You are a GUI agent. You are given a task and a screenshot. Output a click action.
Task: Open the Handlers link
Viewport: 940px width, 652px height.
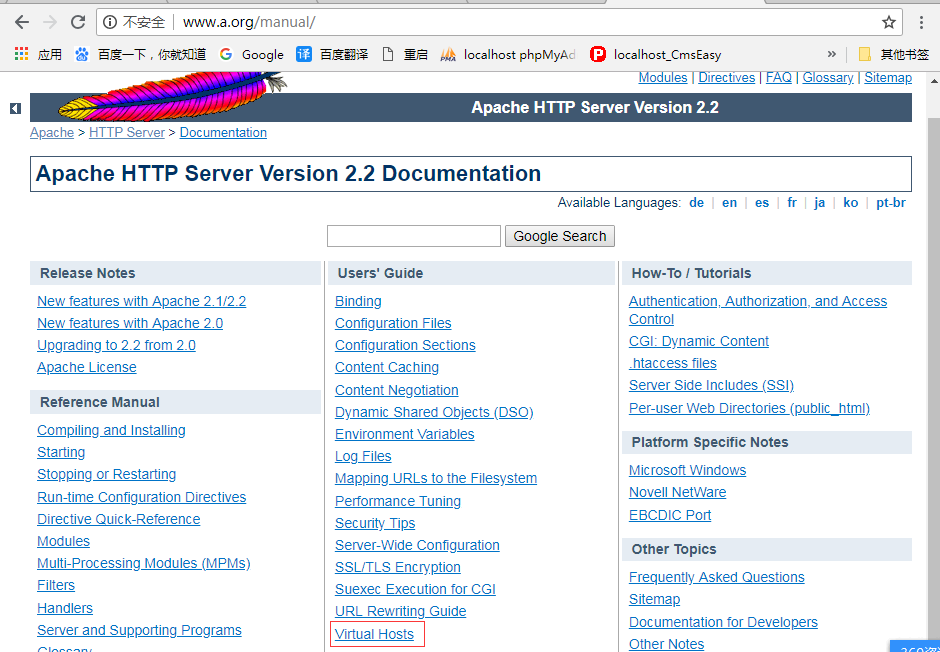(65, 608)
